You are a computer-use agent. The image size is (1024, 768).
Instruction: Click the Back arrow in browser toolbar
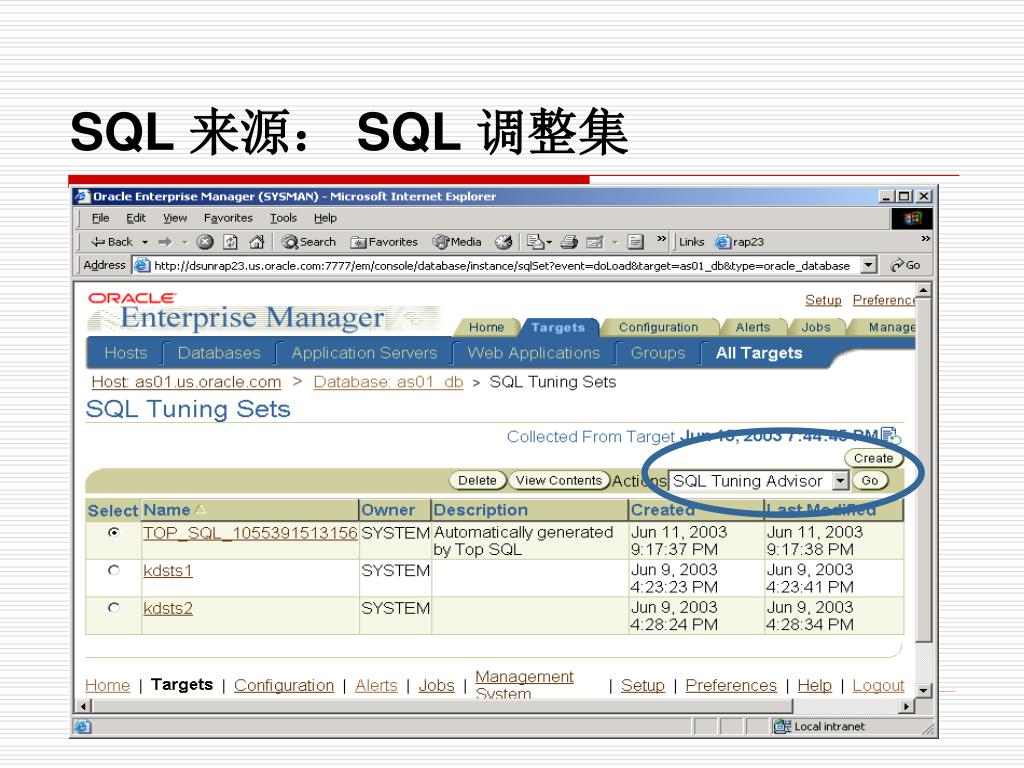[x=111, y=242]
